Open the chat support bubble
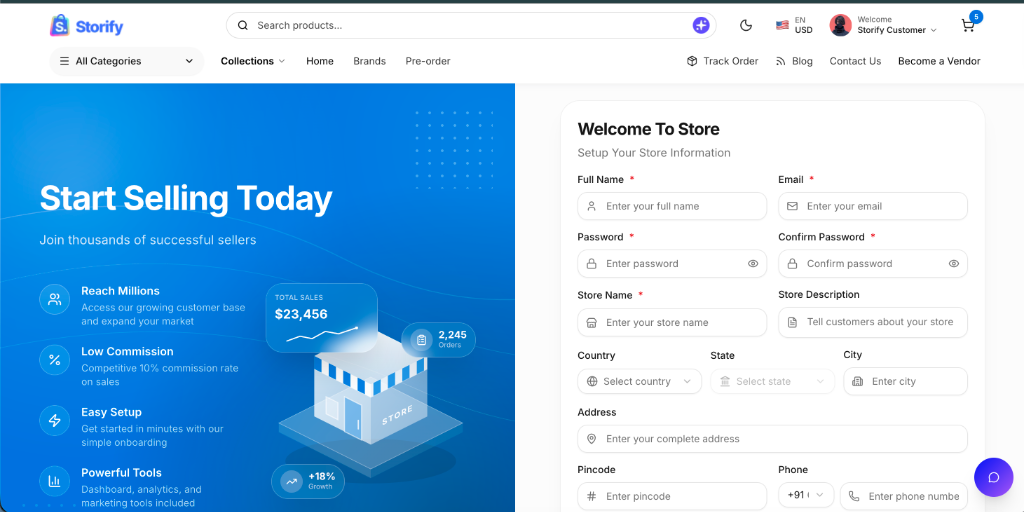The height and width of the screenshot is (512, 1024). 993,477
